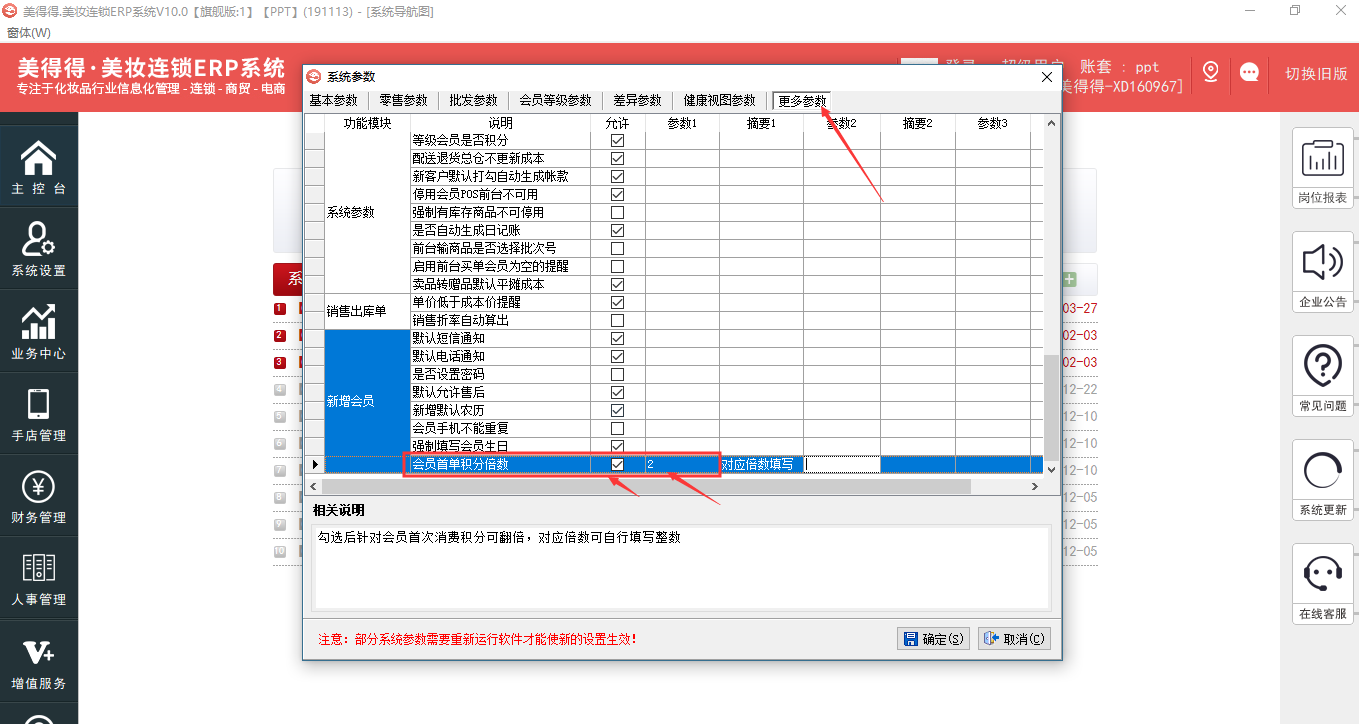Toggle 是否设置密码 checkbox
The image size is (1359, 724).
tap(617, 374)
